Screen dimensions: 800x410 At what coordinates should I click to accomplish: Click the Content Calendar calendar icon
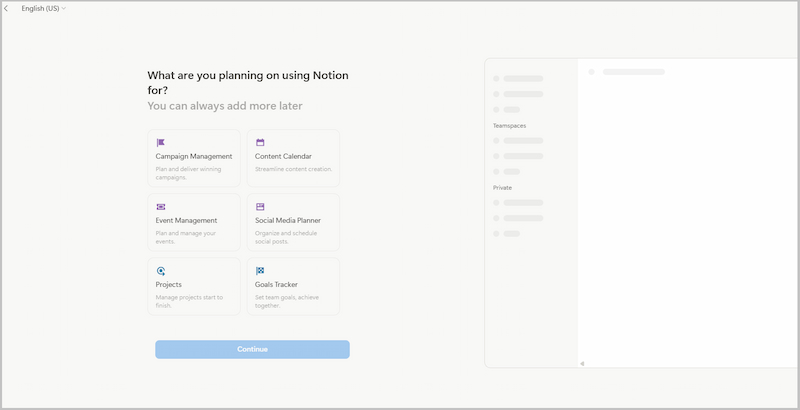(260, 143)
